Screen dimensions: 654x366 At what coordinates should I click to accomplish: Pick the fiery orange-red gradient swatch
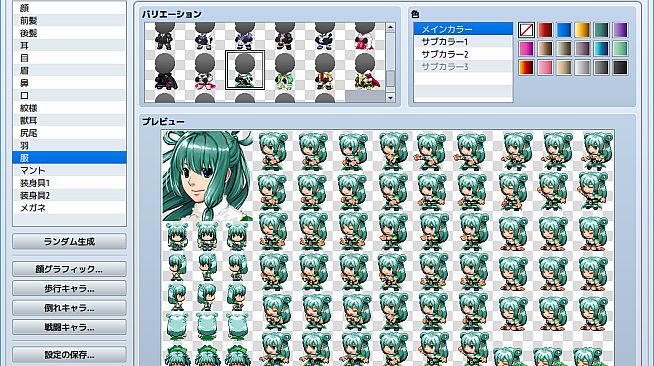[x=526, y=68]
